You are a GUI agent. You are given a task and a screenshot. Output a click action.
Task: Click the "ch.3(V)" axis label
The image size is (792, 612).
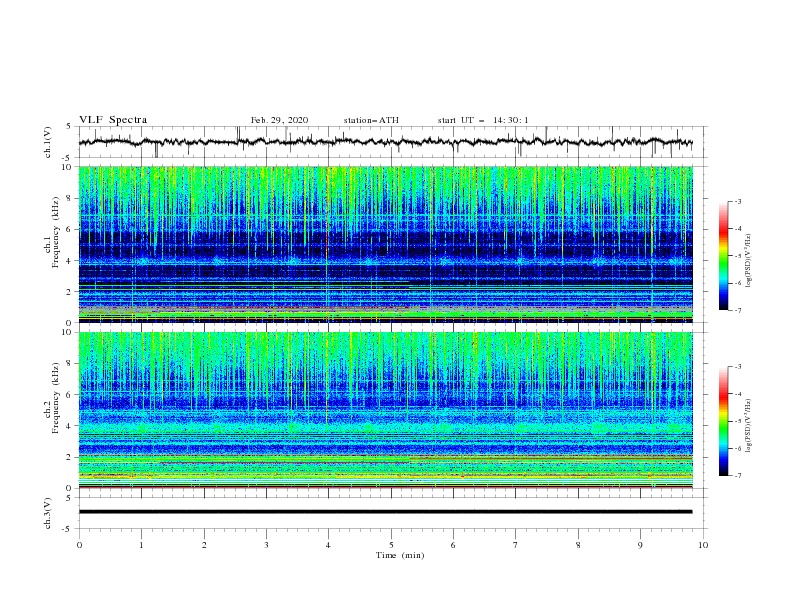click(x=48, y=513)
